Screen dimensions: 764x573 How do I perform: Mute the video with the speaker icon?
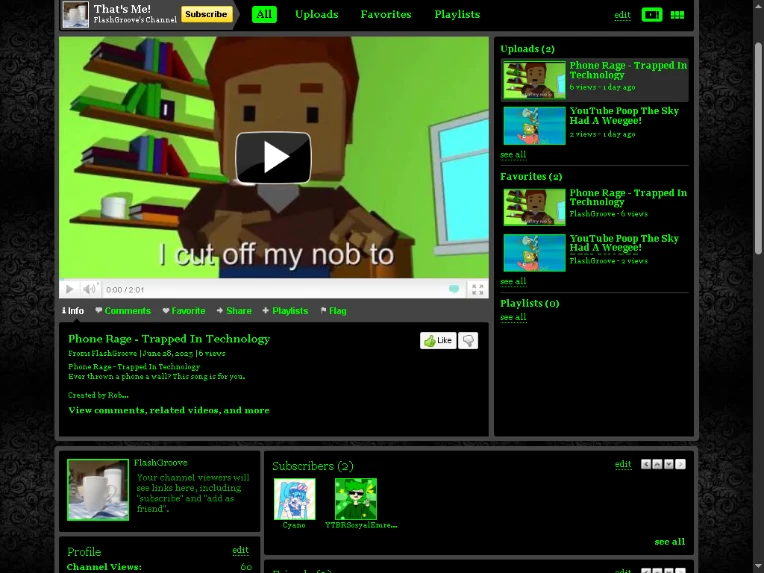tap(90, 289)
